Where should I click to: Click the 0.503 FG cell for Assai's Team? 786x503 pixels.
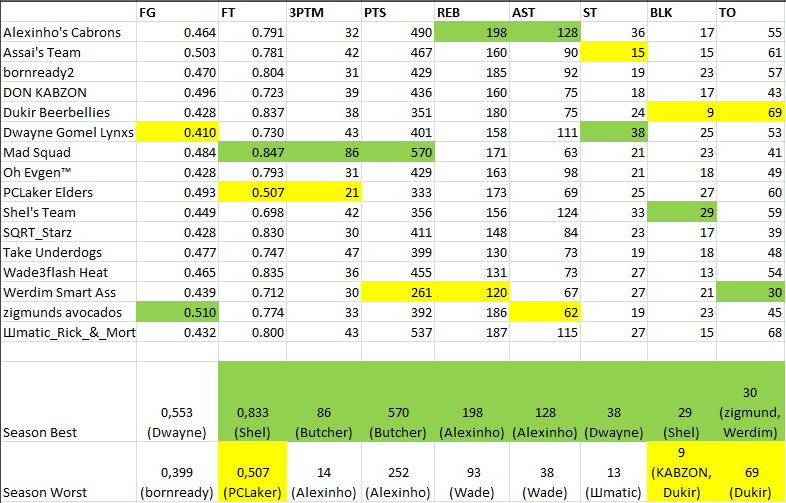tap(177, 52)
